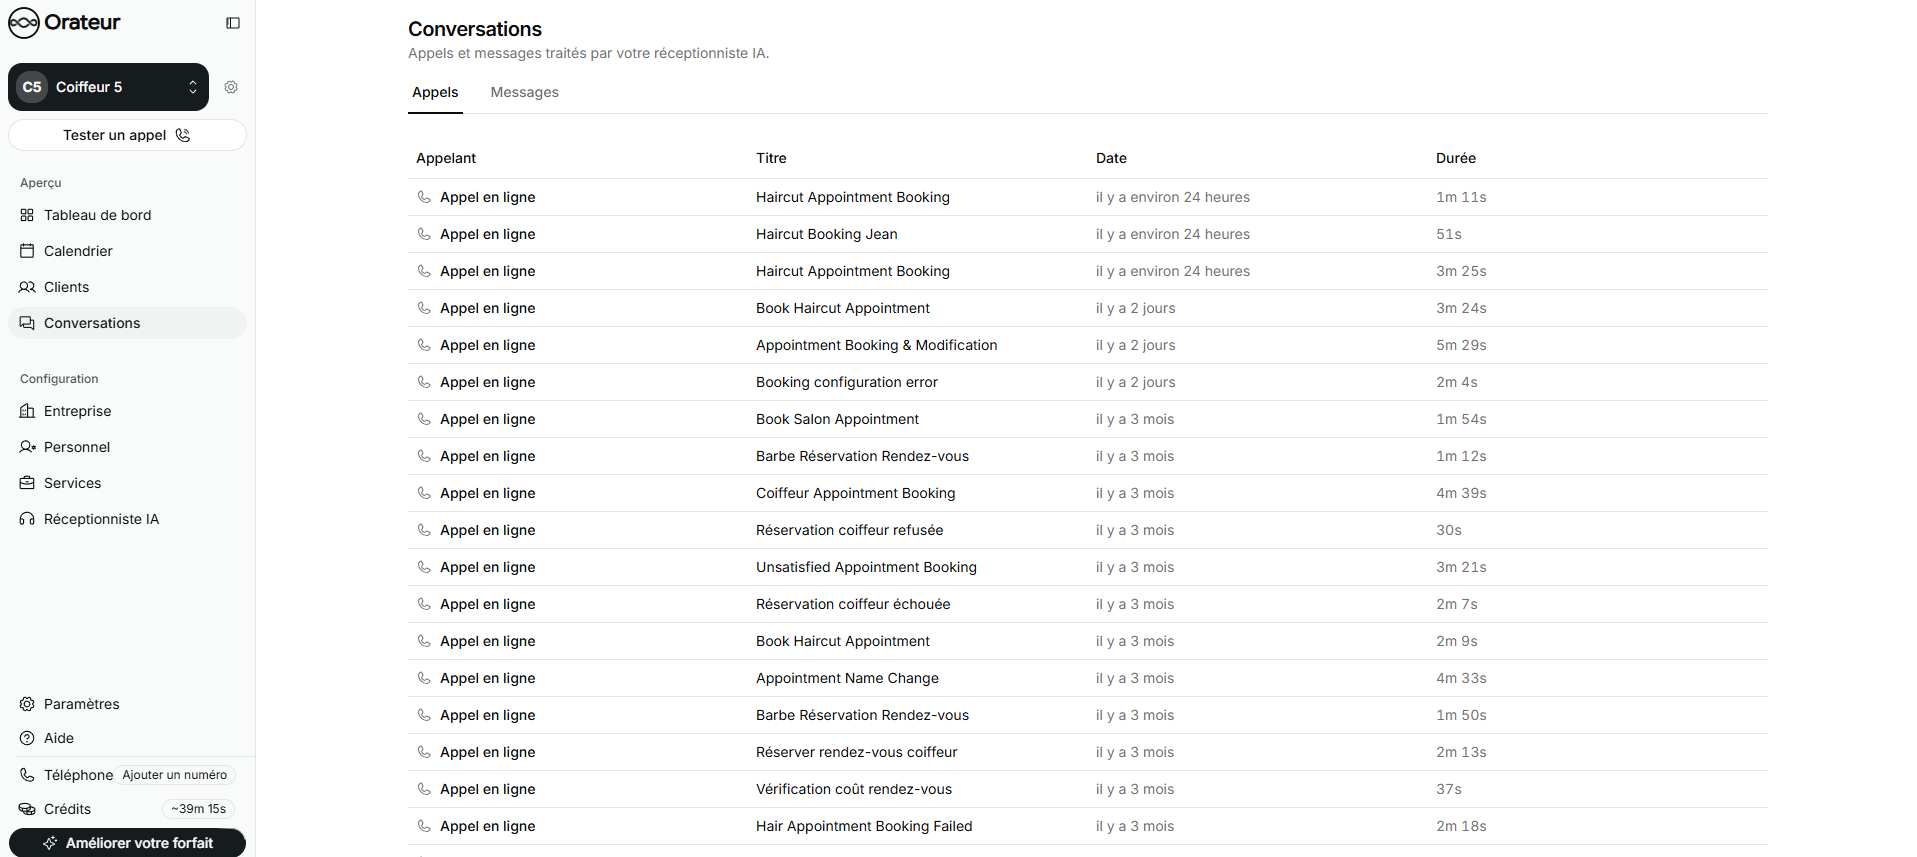Open Vérification coût rendez-vous call

pyautogui.click(x=1088, y=789)
